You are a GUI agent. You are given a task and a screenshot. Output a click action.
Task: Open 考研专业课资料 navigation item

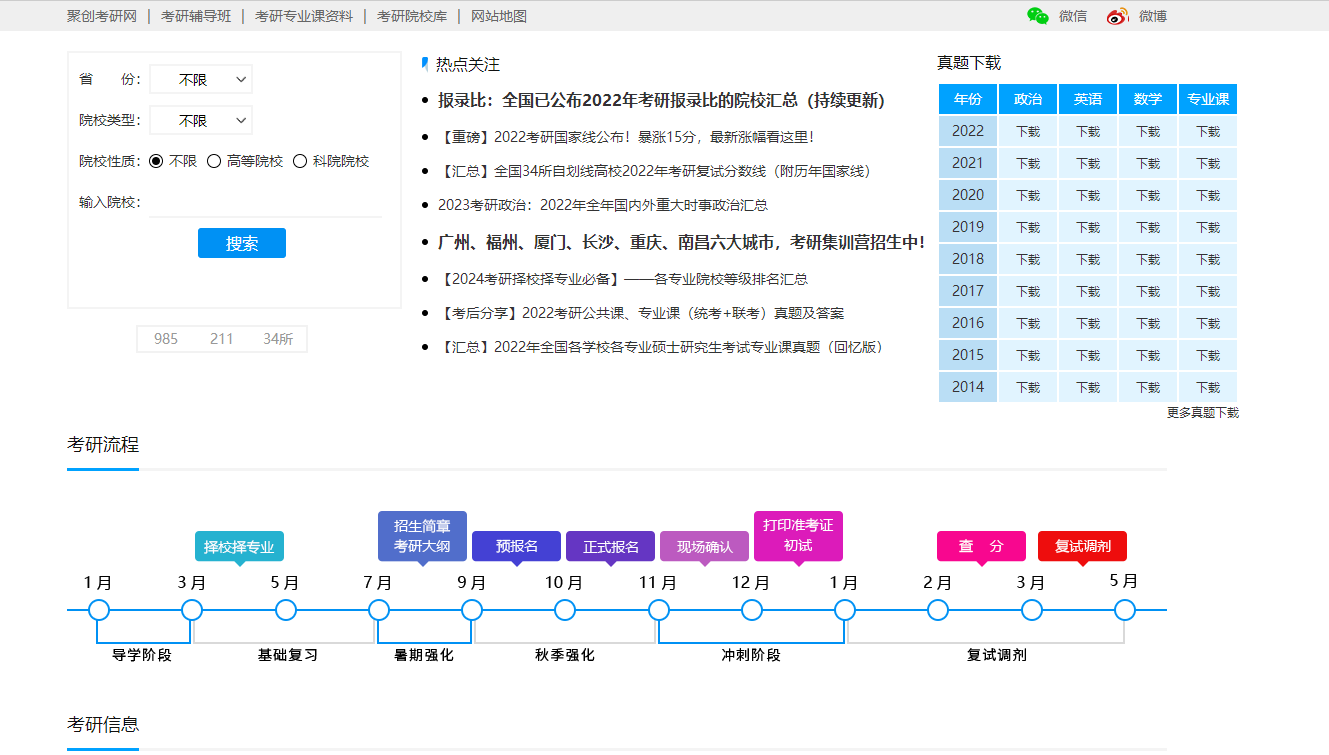point(304,16)
